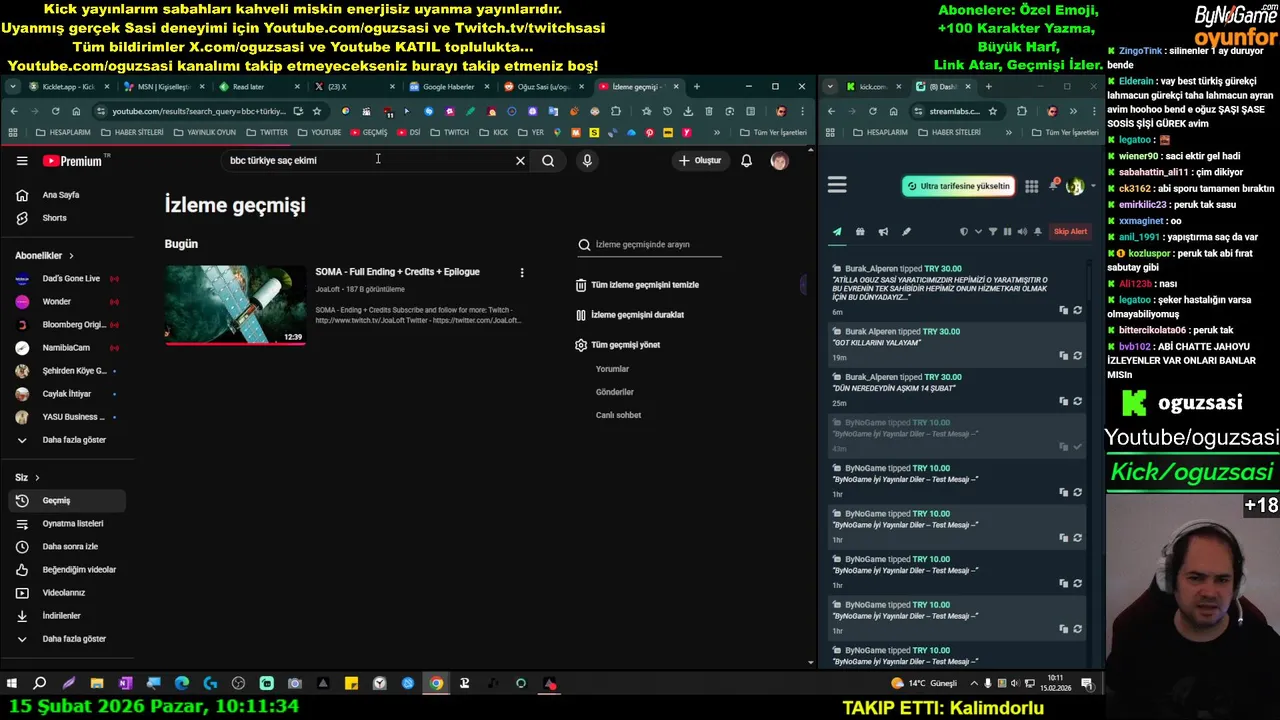Open Streamlabs notification bell with badge
This screenshot has height=720, width=1280.
coord(1053,185)
